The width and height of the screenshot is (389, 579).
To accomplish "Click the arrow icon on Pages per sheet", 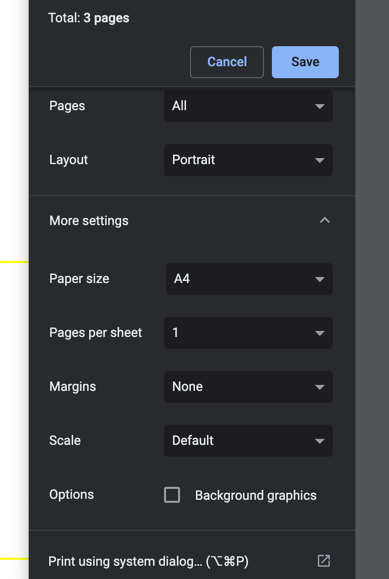I will tap(320, 333).
